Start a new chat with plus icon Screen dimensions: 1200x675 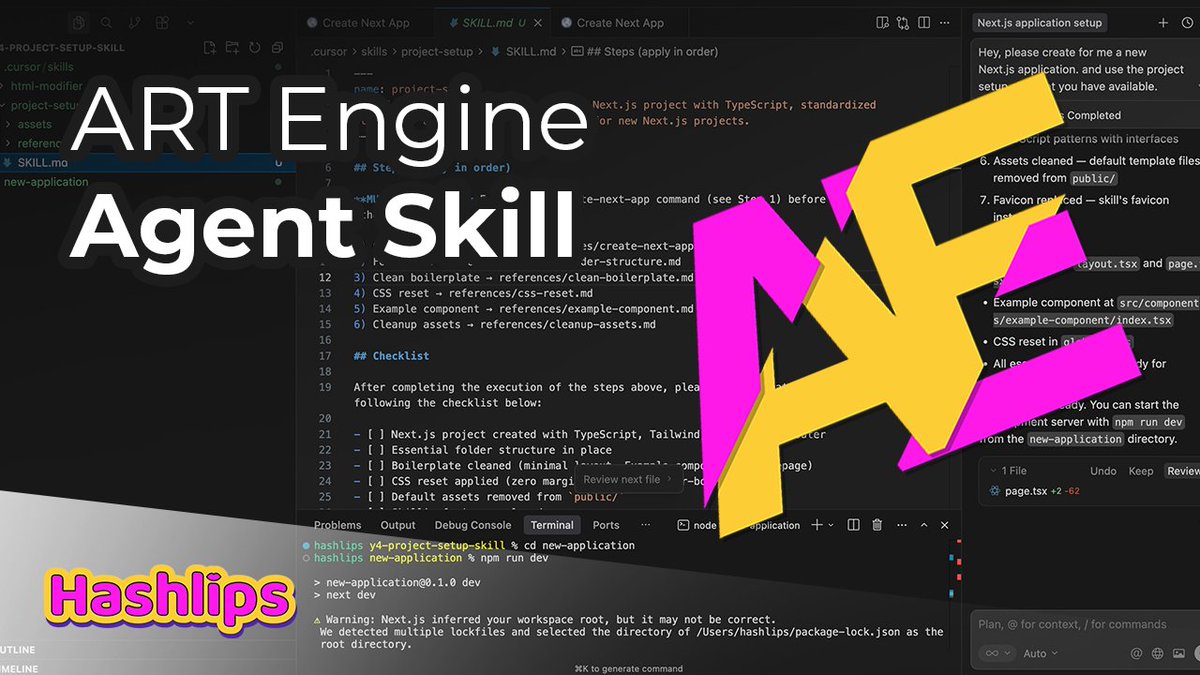coord(1163,22)
